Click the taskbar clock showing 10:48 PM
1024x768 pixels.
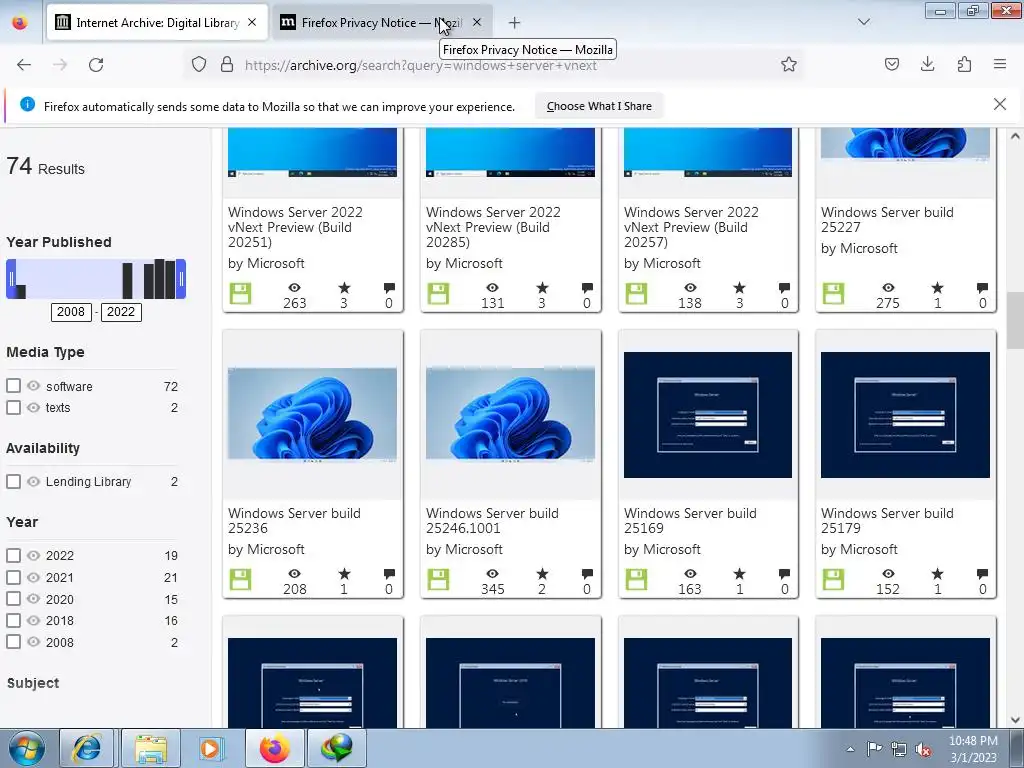tap(973, 749)
